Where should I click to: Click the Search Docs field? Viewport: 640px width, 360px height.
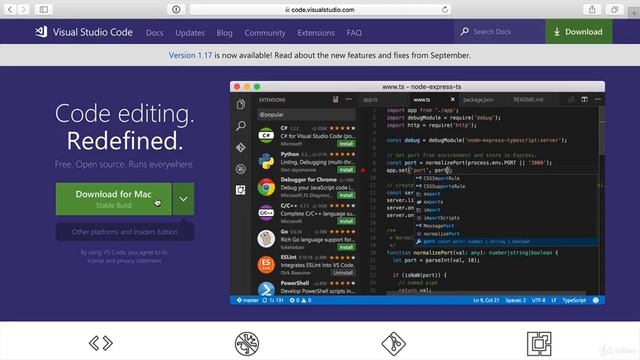tap(500, 31)
